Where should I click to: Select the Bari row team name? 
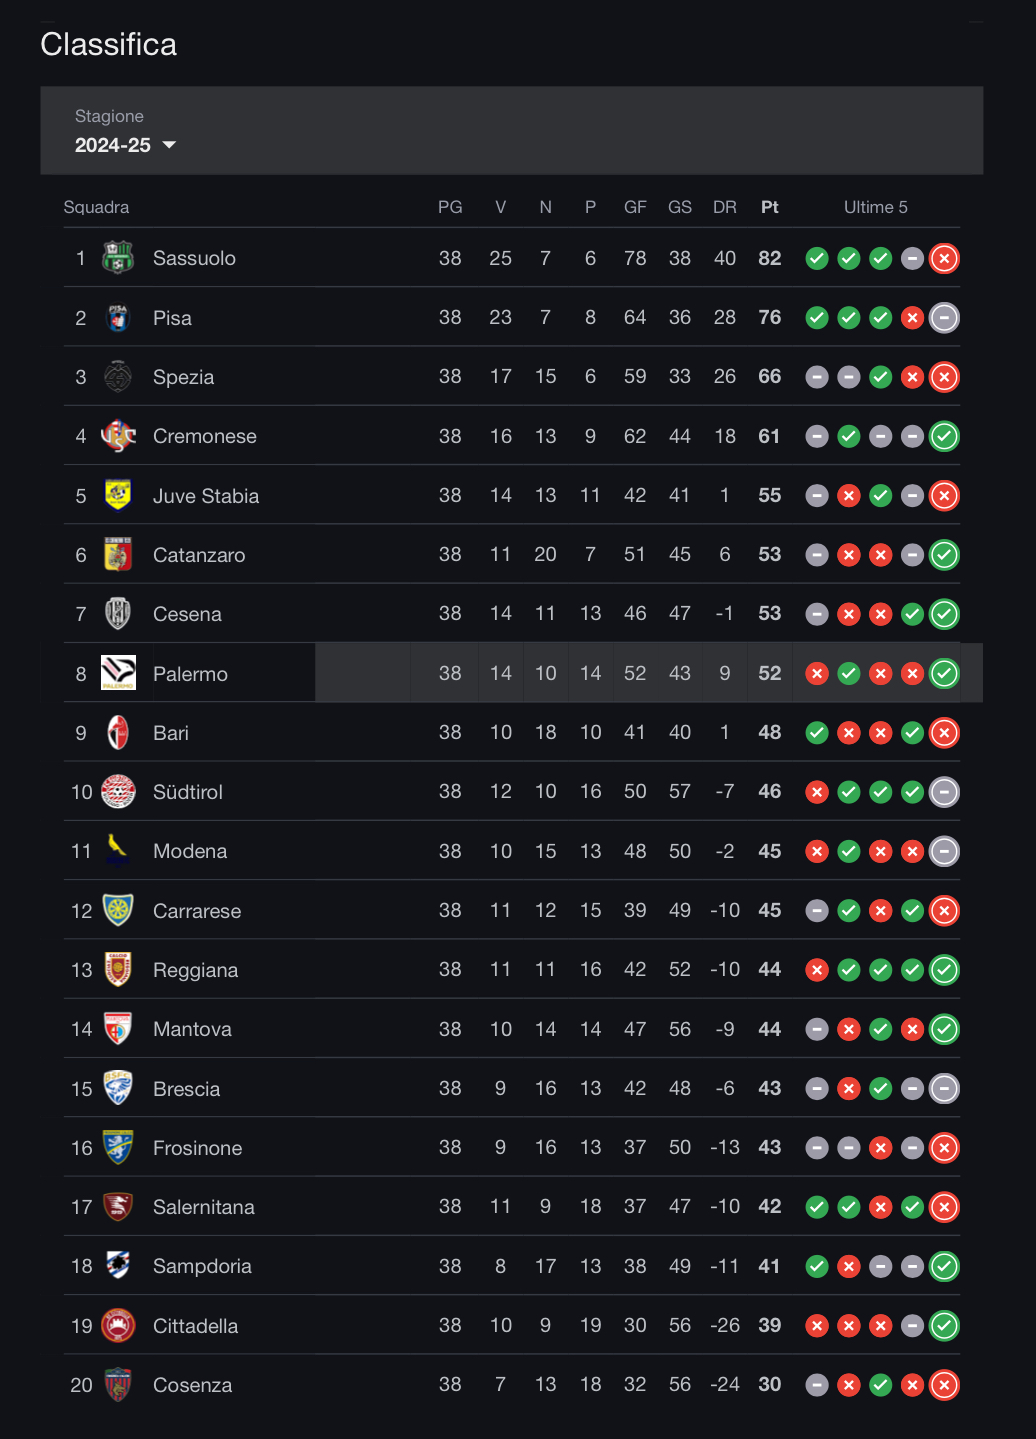[x=171, y=733]
